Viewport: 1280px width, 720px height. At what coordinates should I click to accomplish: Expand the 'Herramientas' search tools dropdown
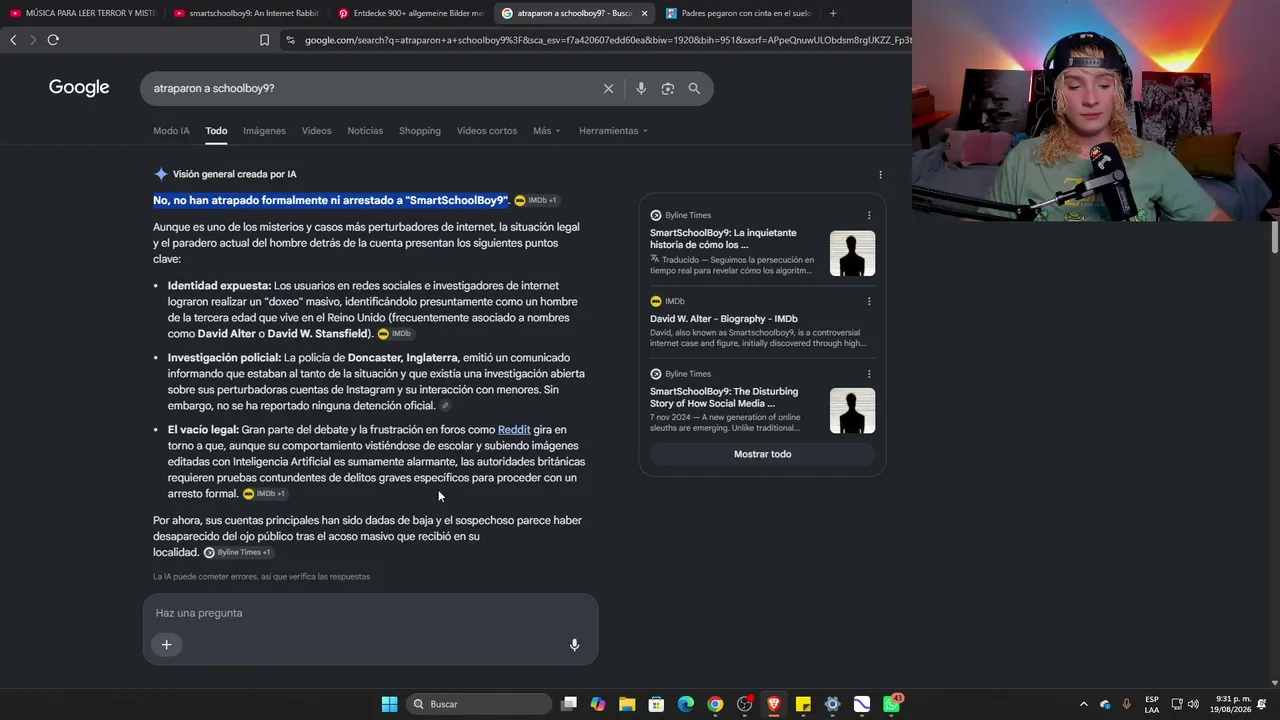point(613,131)
